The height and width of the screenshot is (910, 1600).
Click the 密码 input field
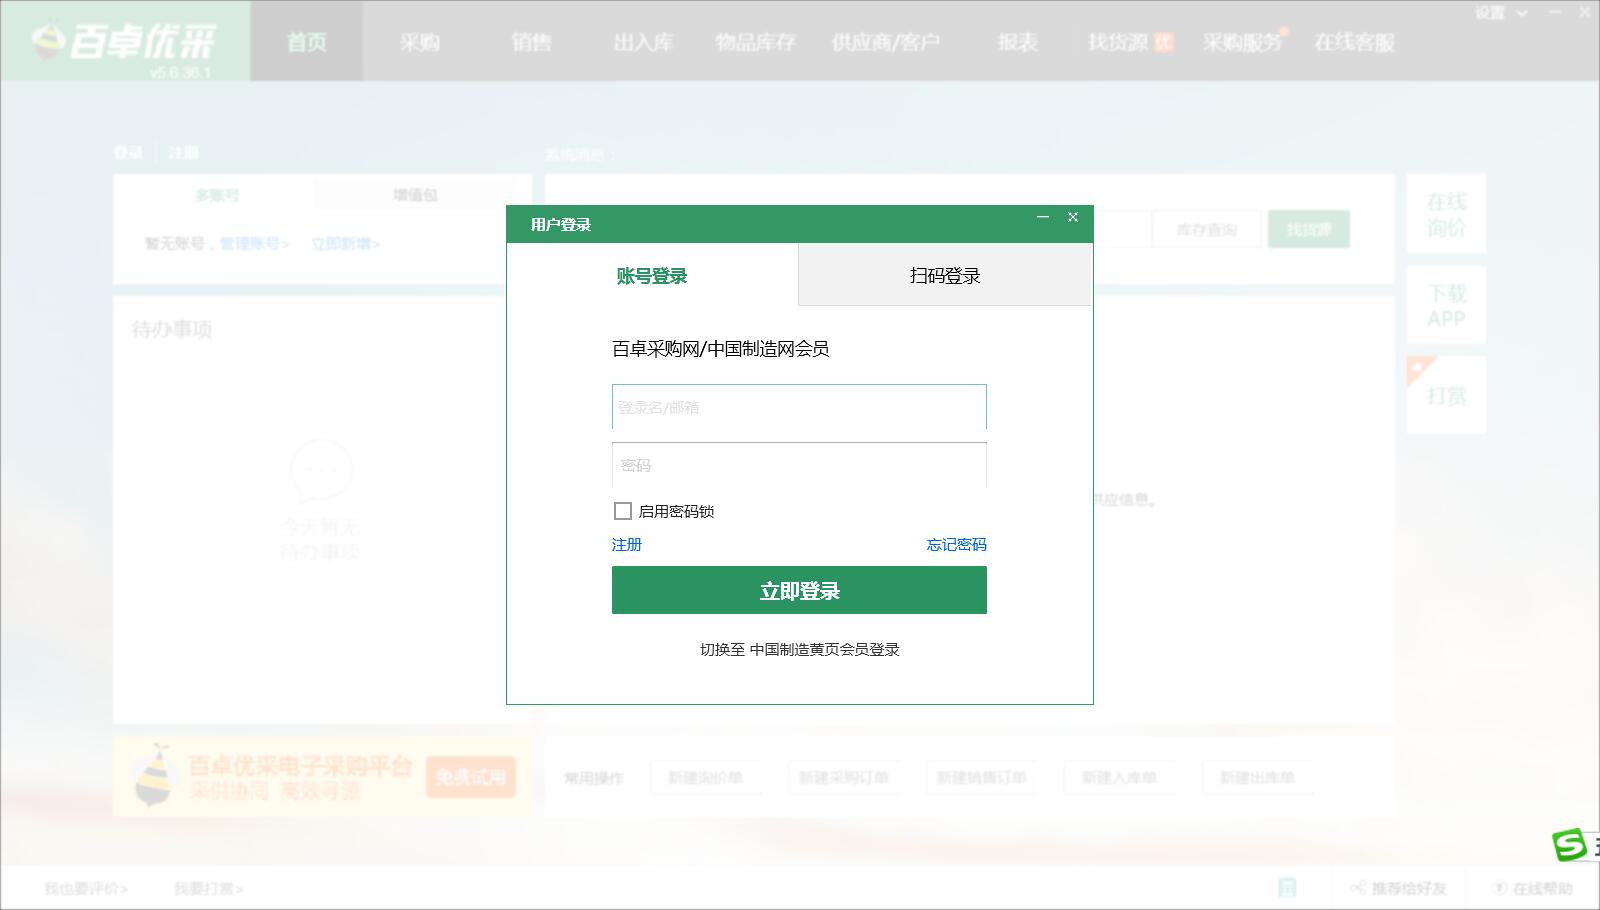(799, 465)
